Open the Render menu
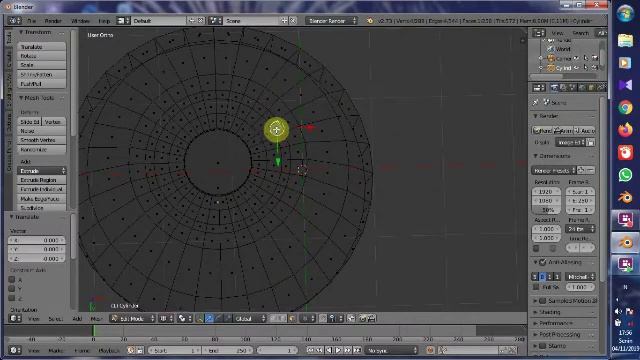The image size is (640, 360). (x=53, y=21)
